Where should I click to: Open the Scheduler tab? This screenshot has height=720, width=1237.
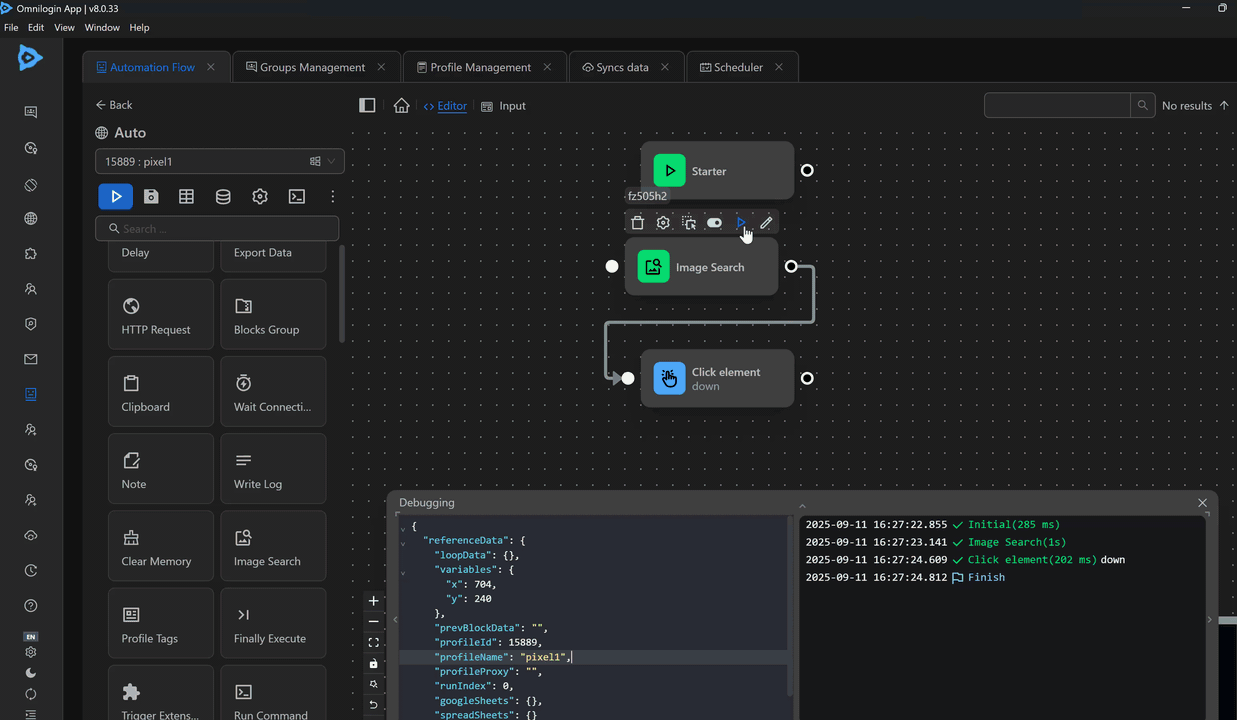point(738,67)
